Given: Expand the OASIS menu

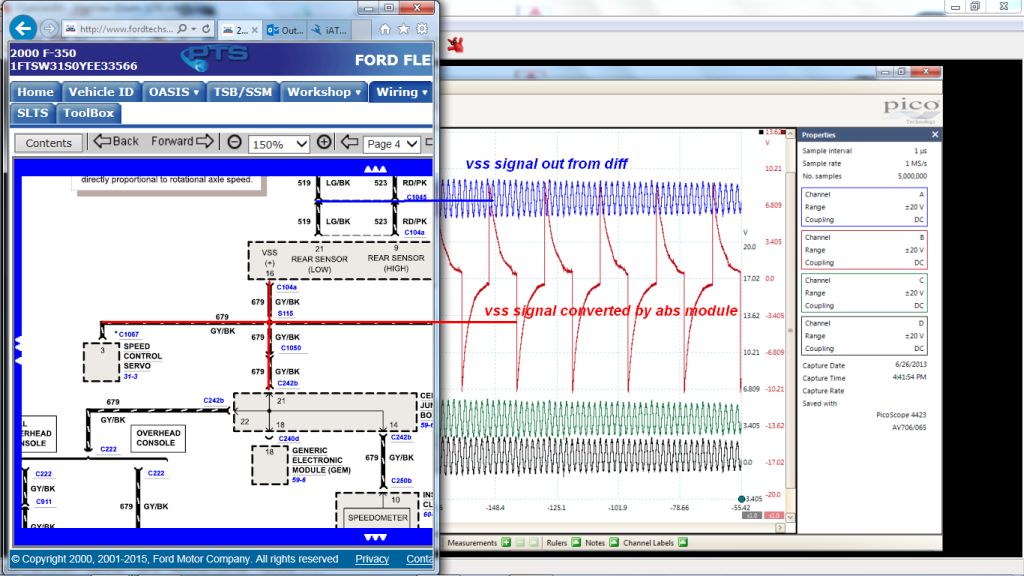Looking at the screenshot, I should (x=174, y=92).
